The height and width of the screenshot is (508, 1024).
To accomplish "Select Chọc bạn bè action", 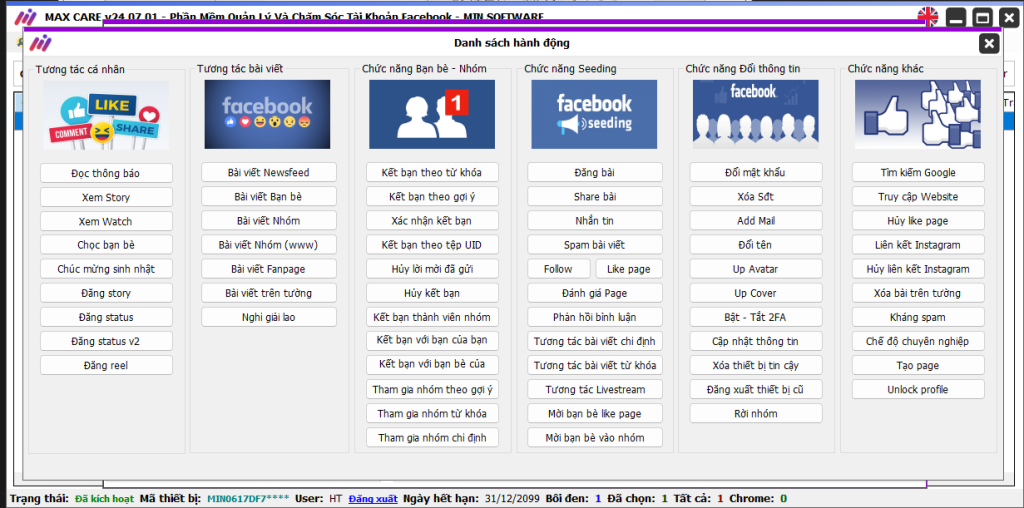I will click(106, 245).
